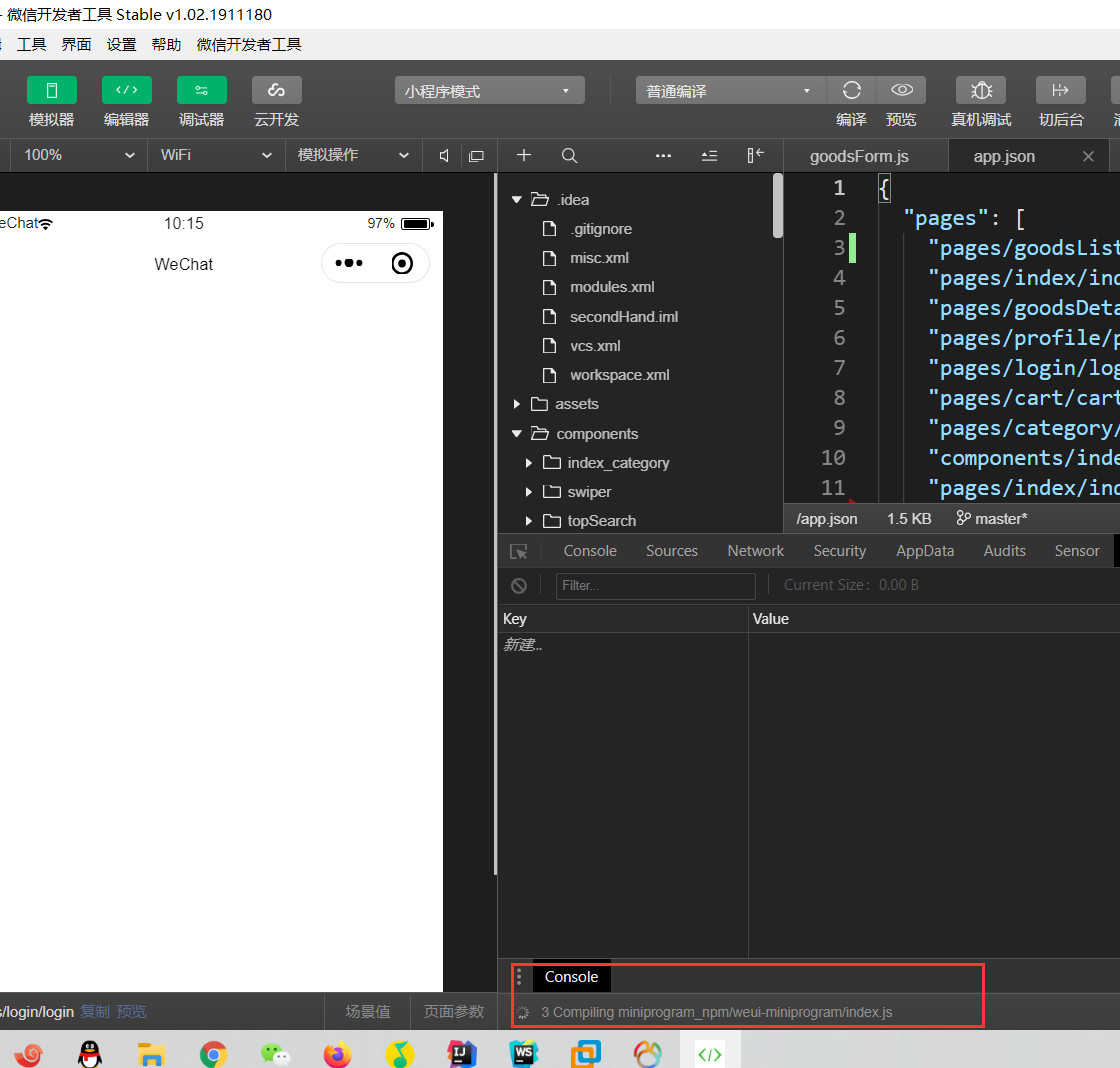1120x1068 pixels.
Task: Collapse the .idea folder
Action: tap(516, 200)
